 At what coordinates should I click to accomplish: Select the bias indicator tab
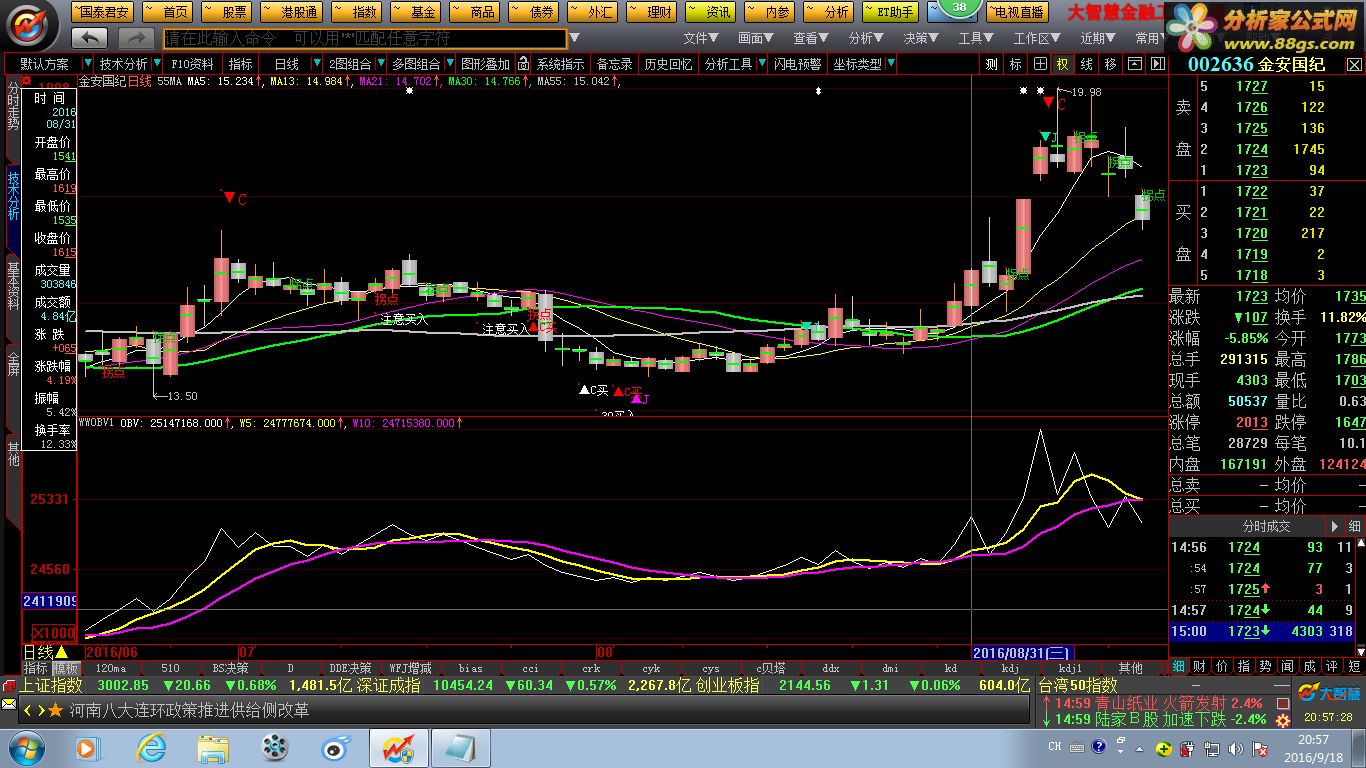click(x=470, y=668)
